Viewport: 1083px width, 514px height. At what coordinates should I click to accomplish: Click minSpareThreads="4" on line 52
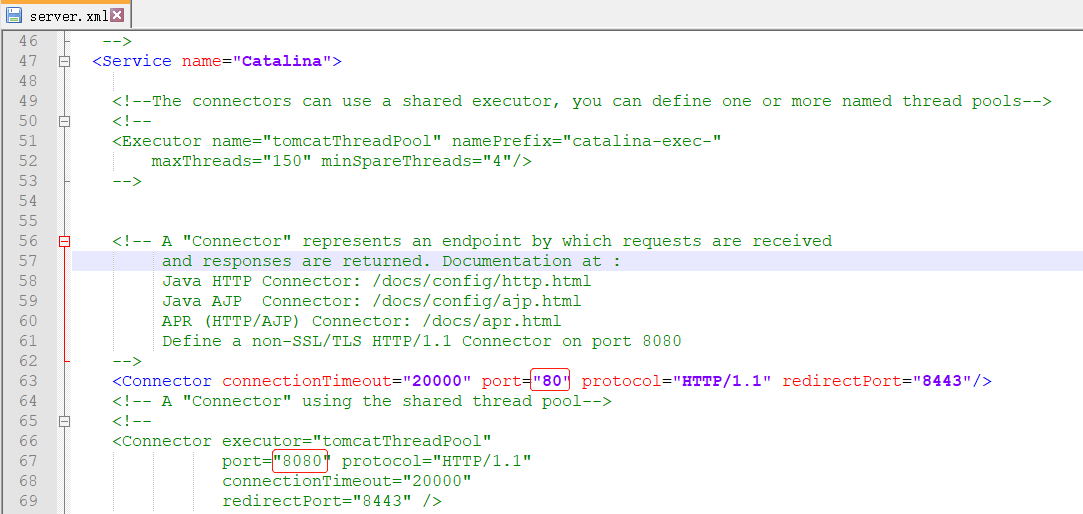[416, 162]
